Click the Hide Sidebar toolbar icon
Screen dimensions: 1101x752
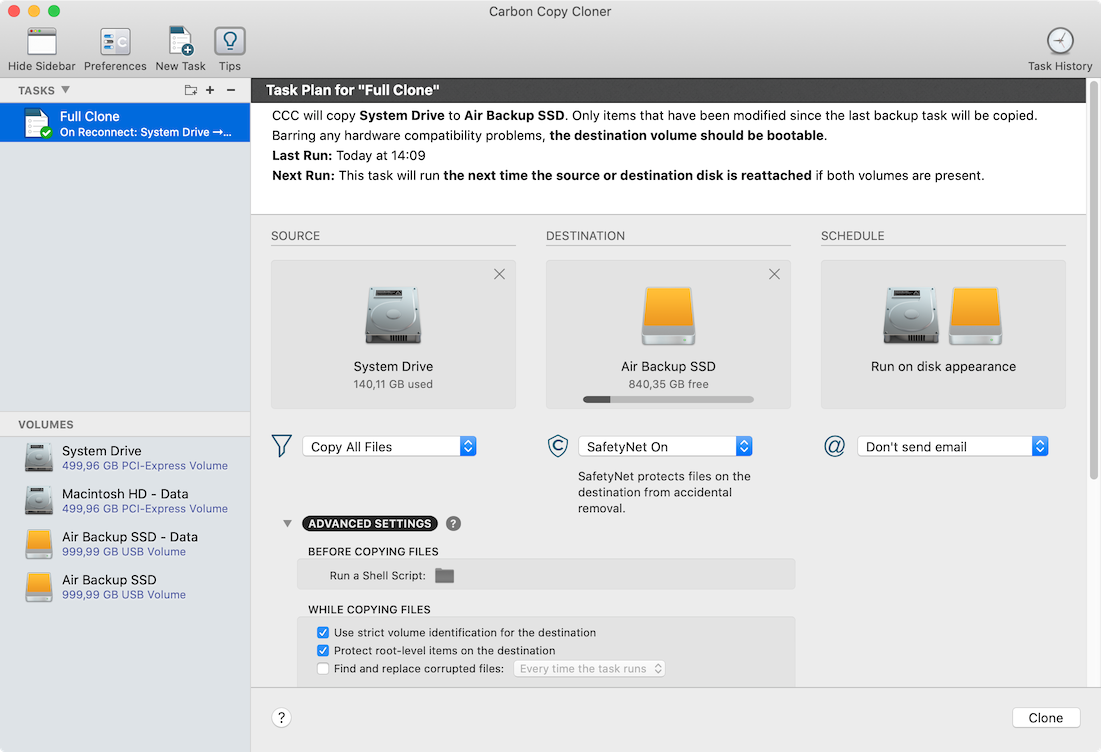point(41,42)
